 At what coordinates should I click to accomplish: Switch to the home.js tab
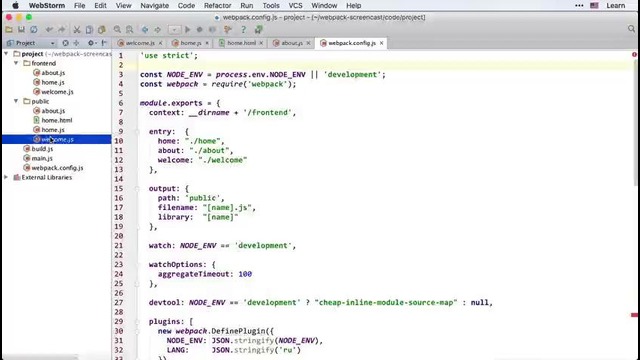point(191,43)
